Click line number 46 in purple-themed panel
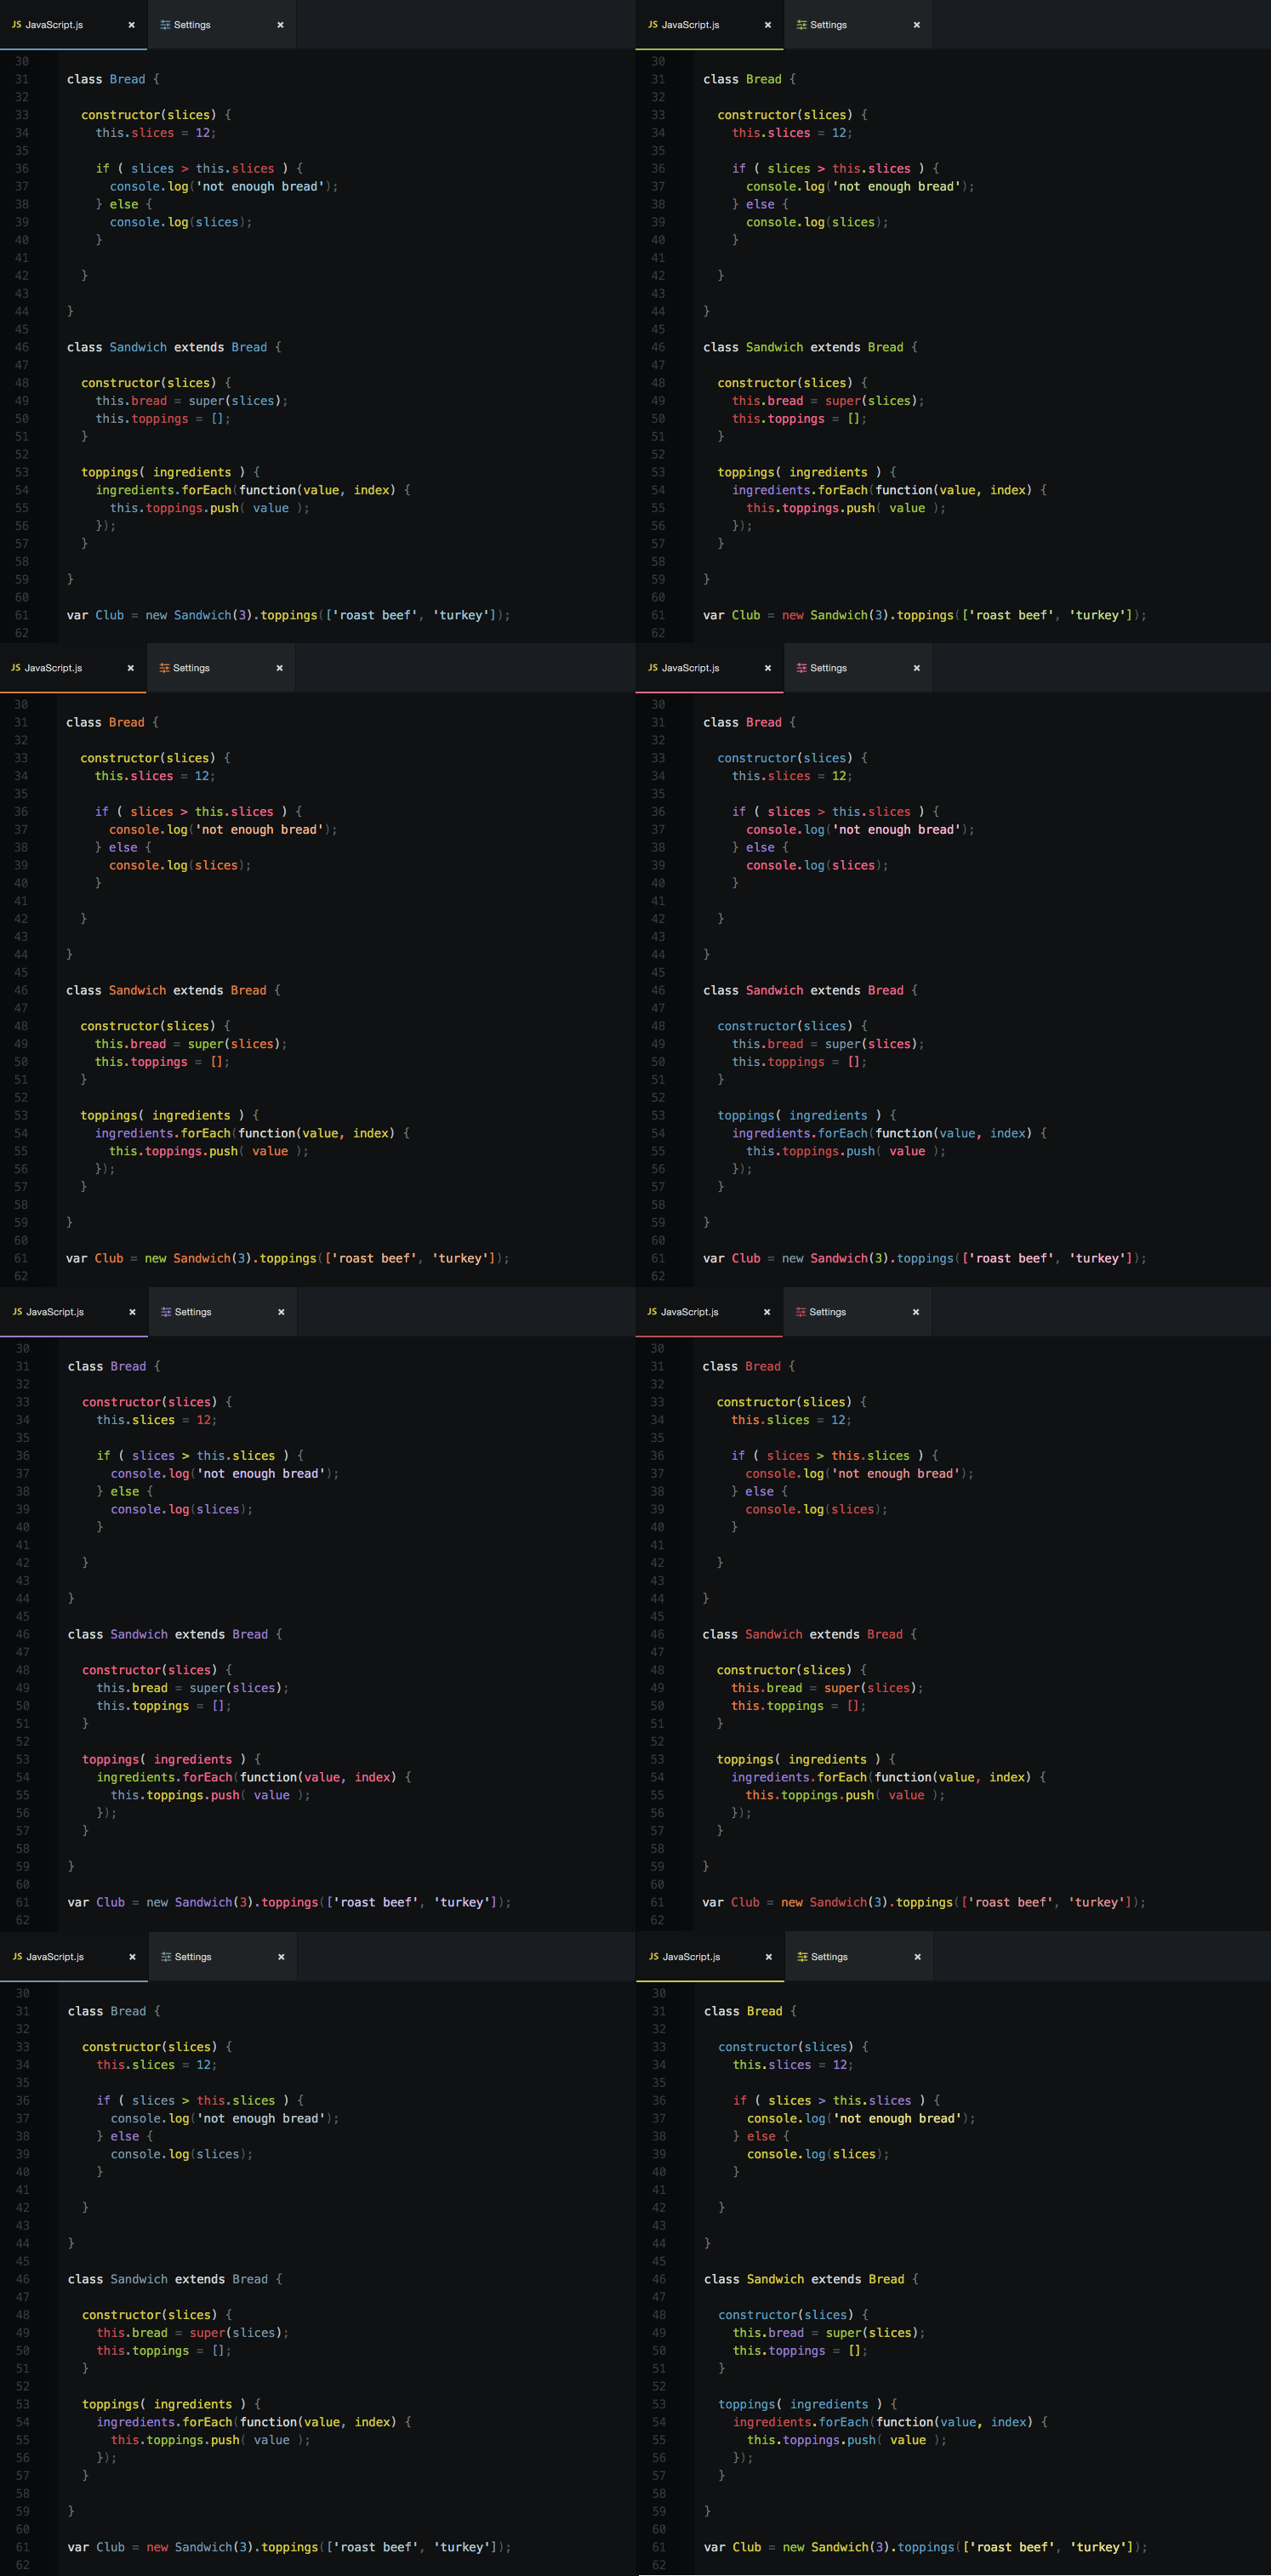 [22, 1634]
